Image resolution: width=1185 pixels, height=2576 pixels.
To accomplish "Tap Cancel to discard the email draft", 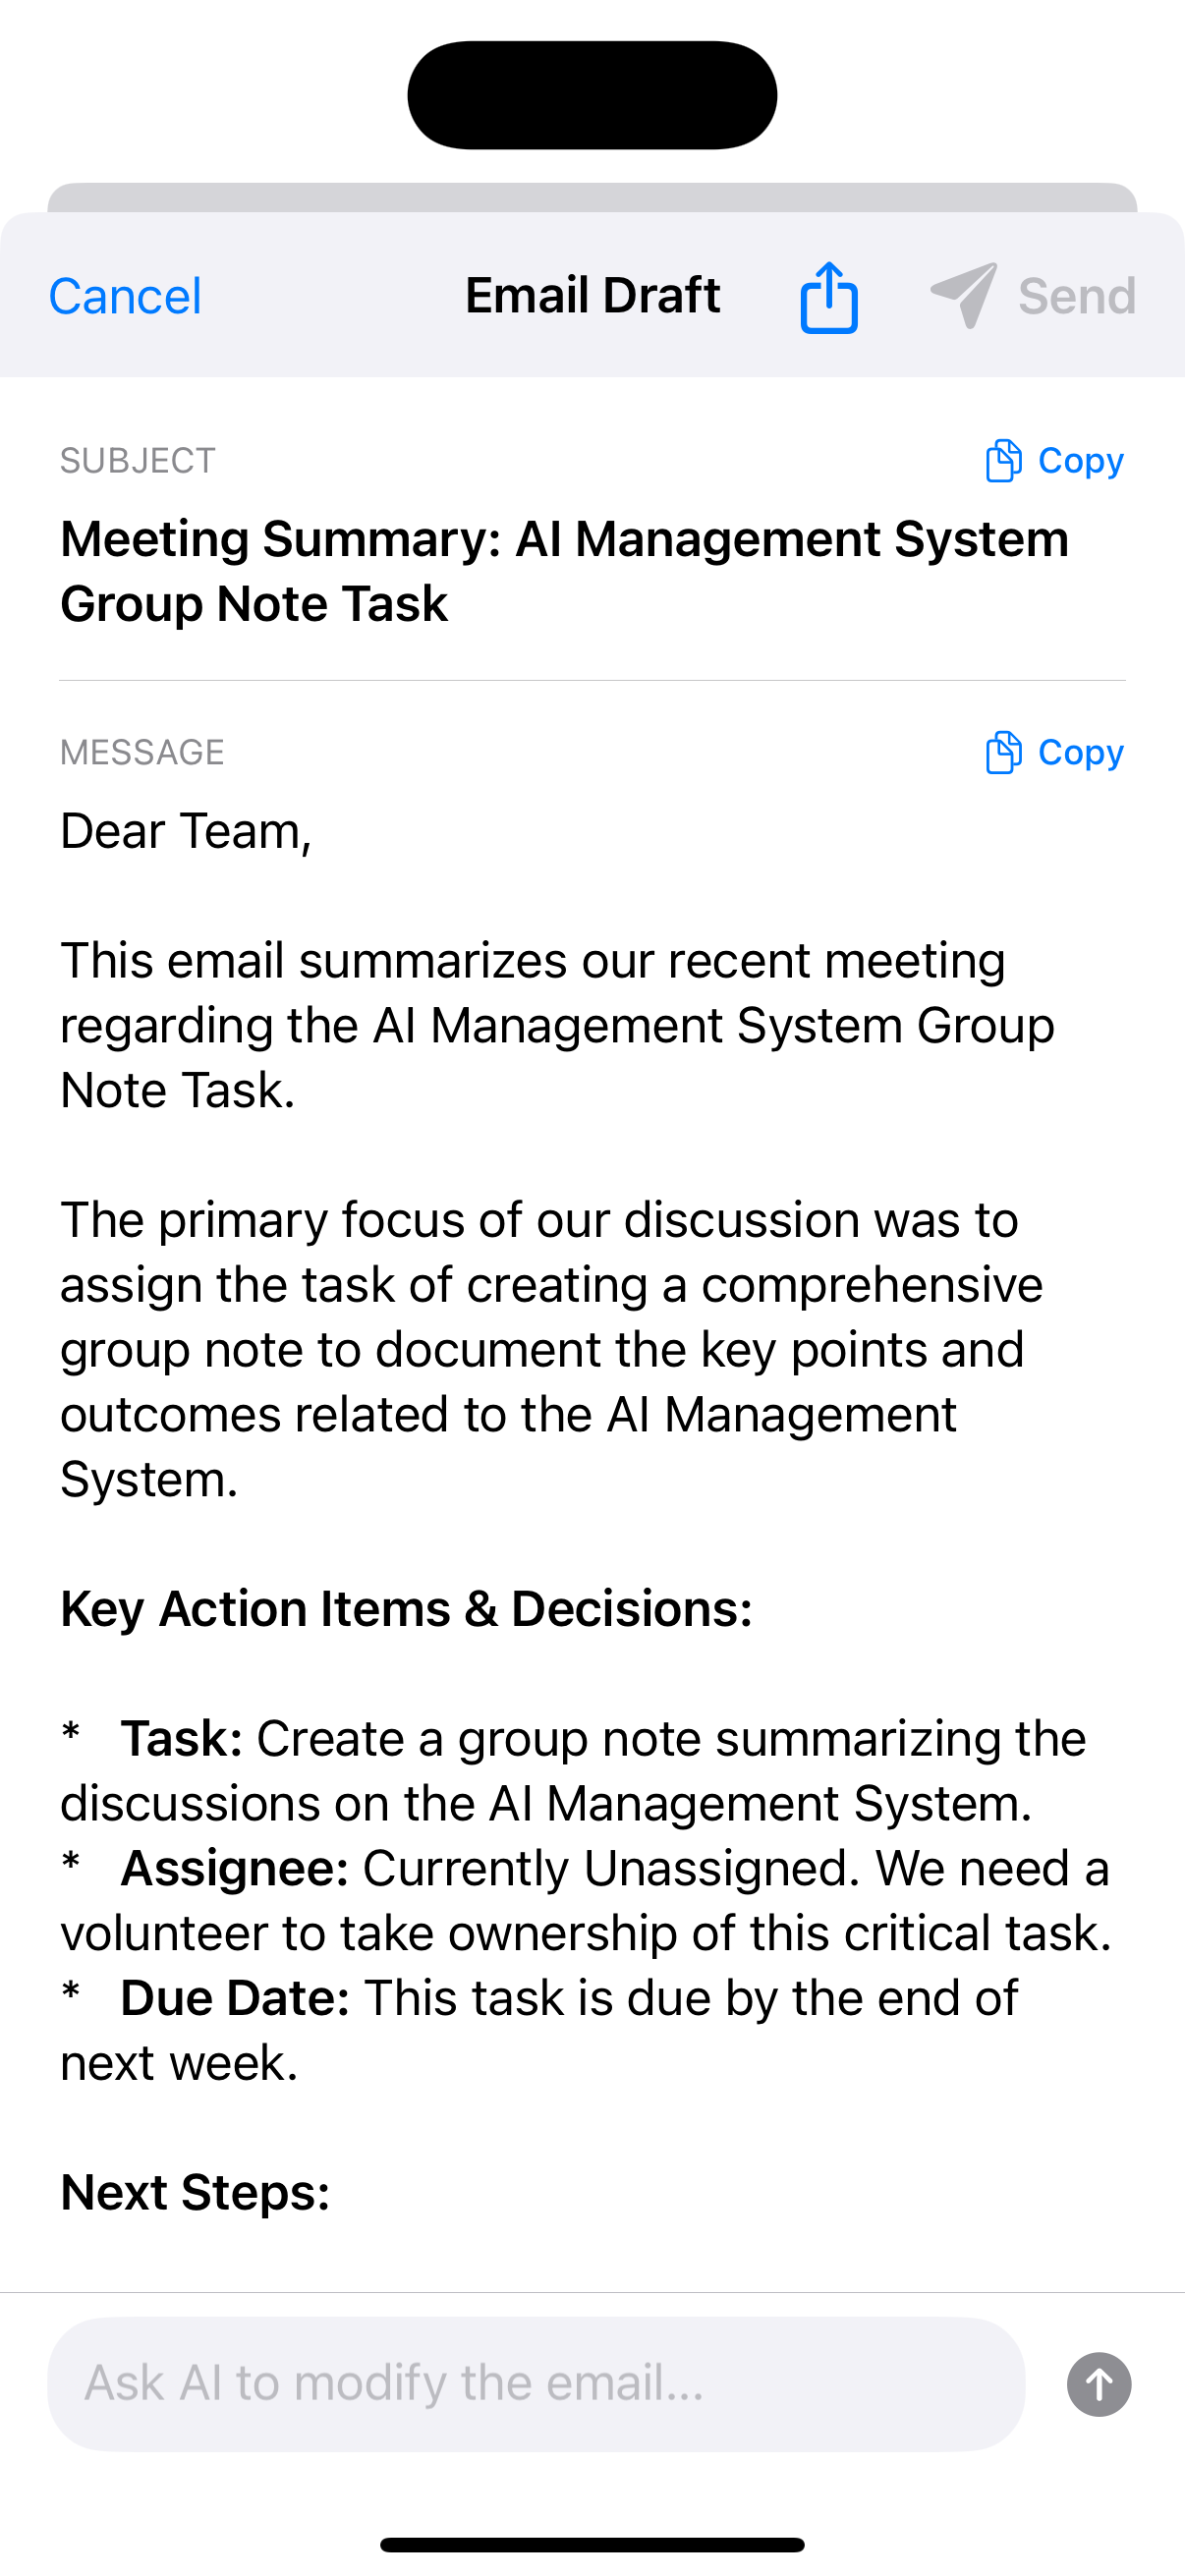I will pyautogui.click(x=126, y=295).
